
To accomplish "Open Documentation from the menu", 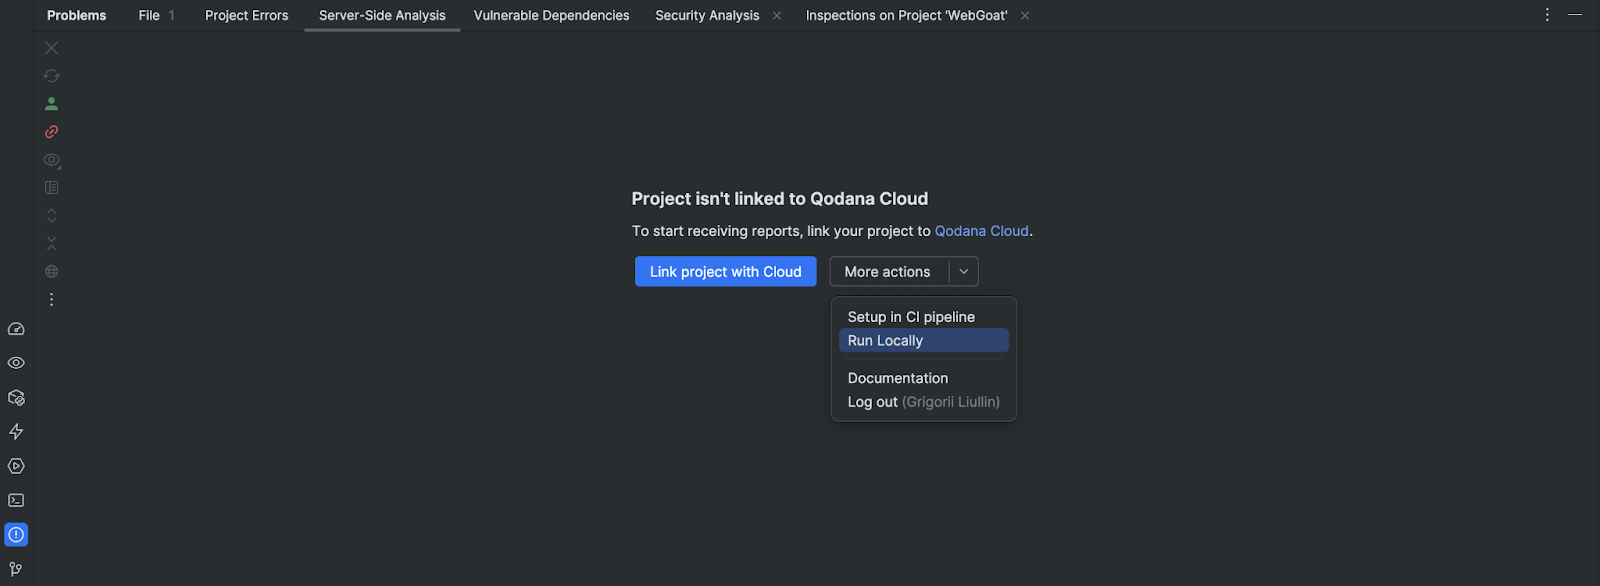I will [x=924, y=378].
